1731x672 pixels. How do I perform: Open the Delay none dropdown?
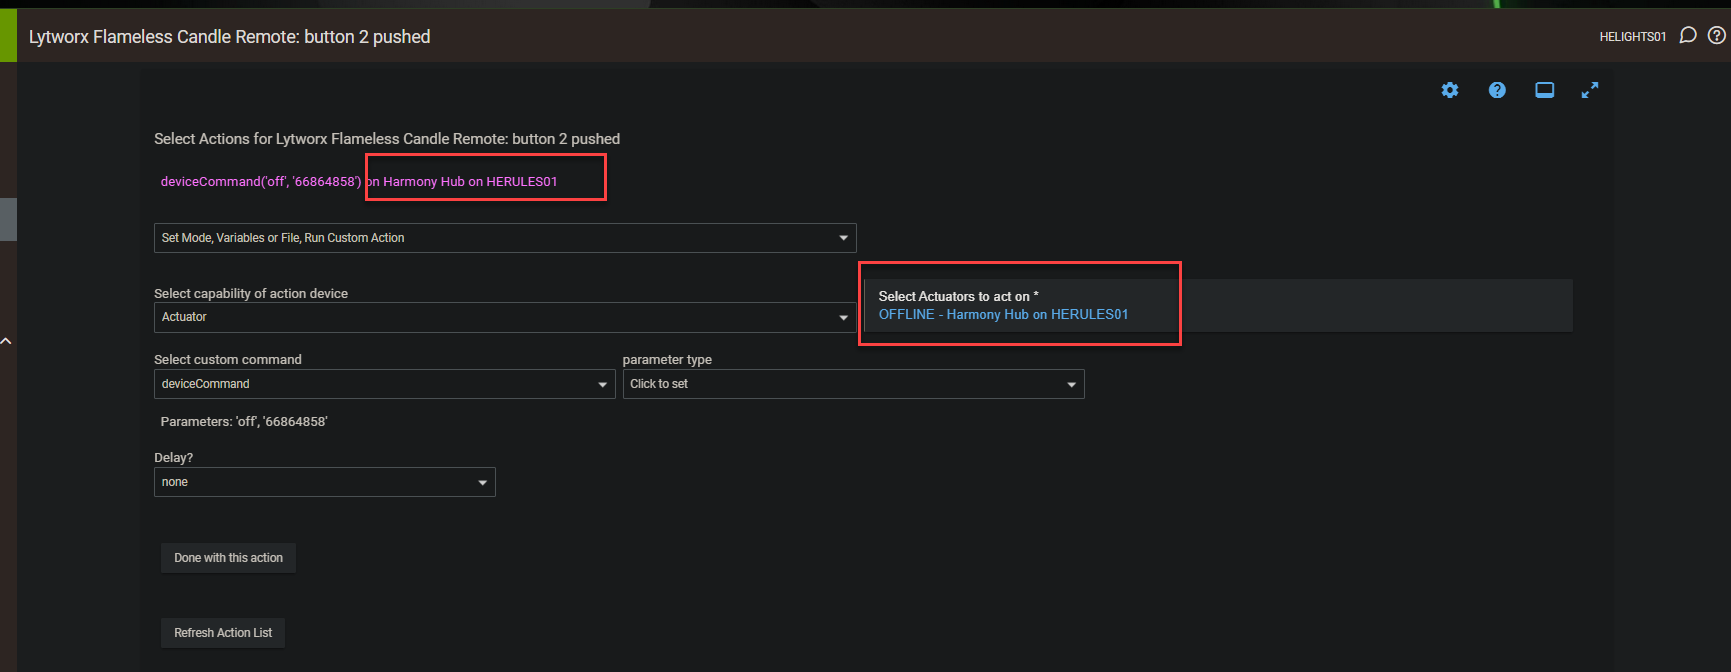pos(324,482)
